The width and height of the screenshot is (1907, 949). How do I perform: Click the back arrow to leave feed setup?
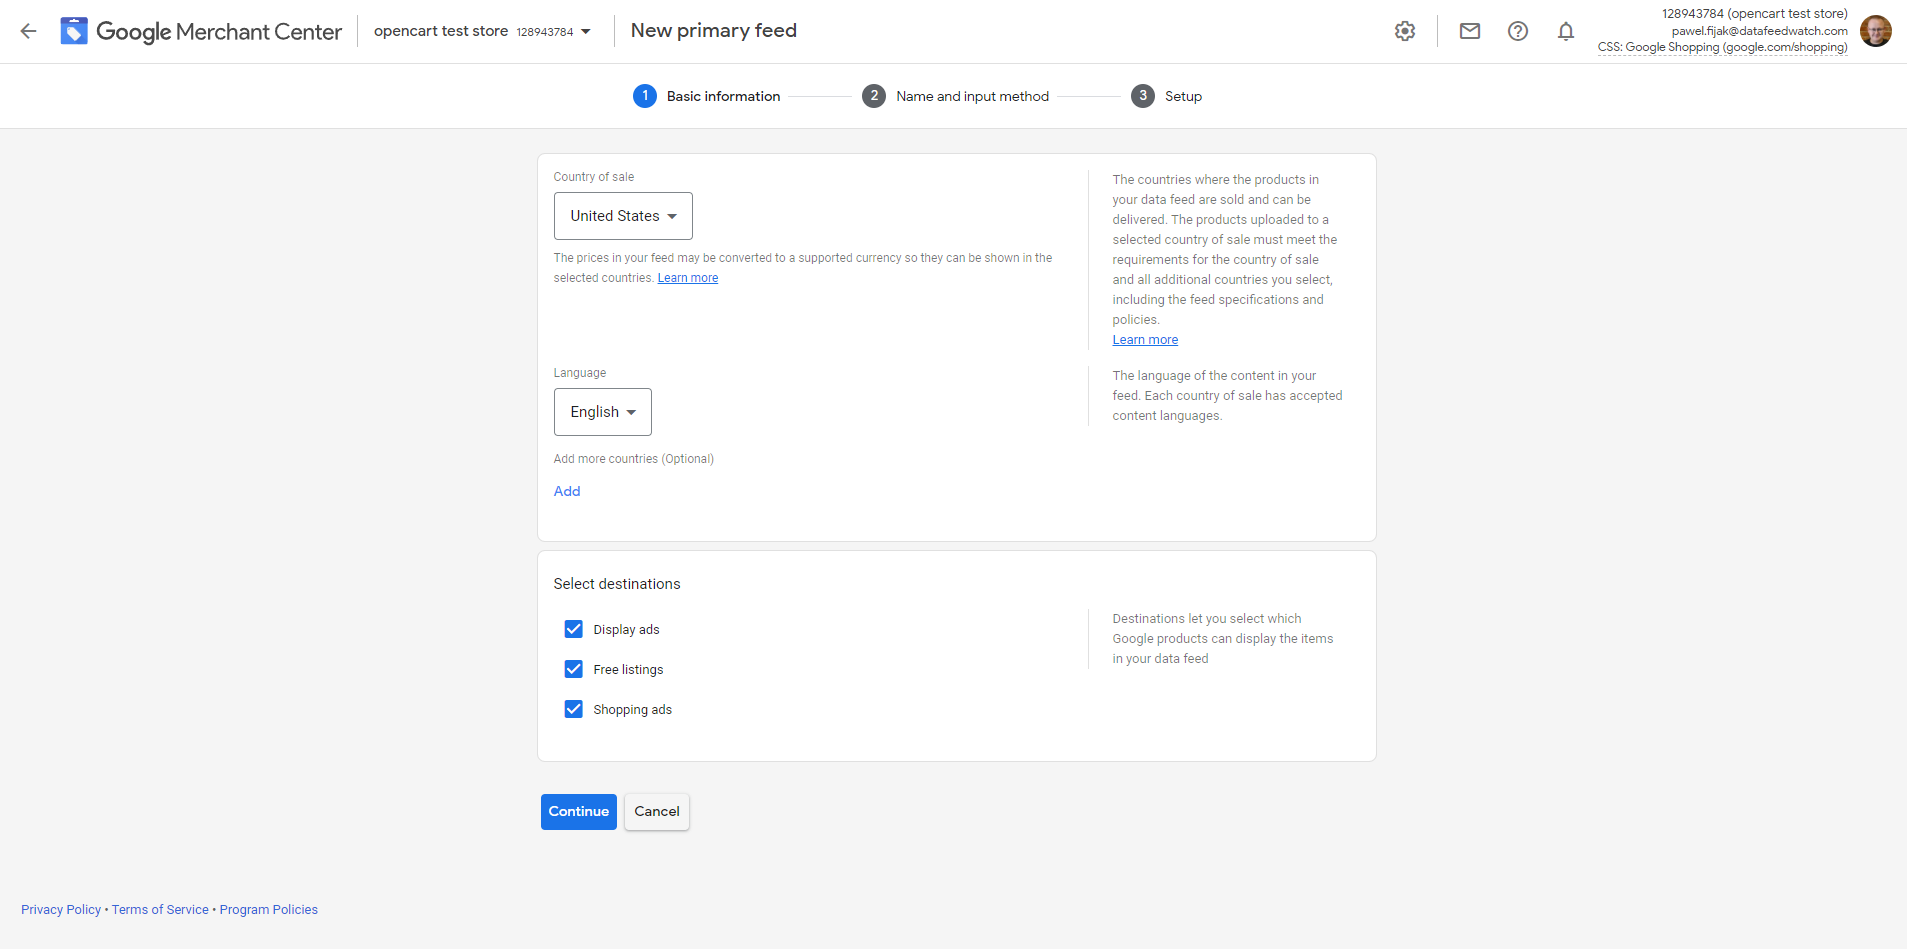click(x=28, y=31)
